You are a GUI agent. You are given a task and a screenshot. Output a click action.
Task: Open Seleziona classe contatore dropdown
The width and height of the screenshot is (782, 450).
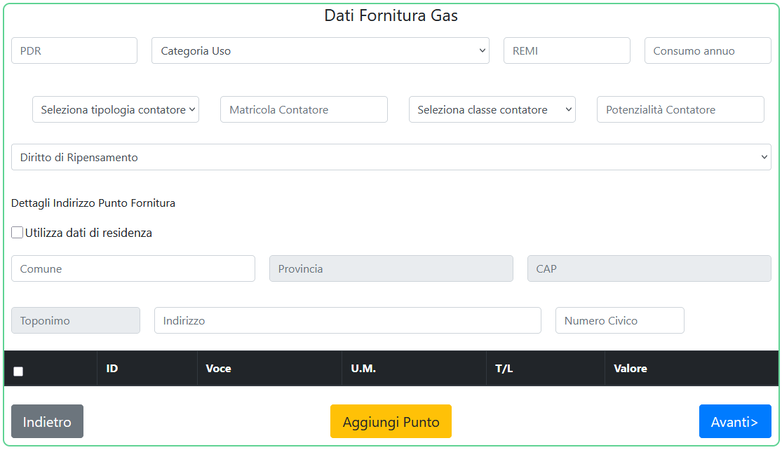click(x=492, y=109)
